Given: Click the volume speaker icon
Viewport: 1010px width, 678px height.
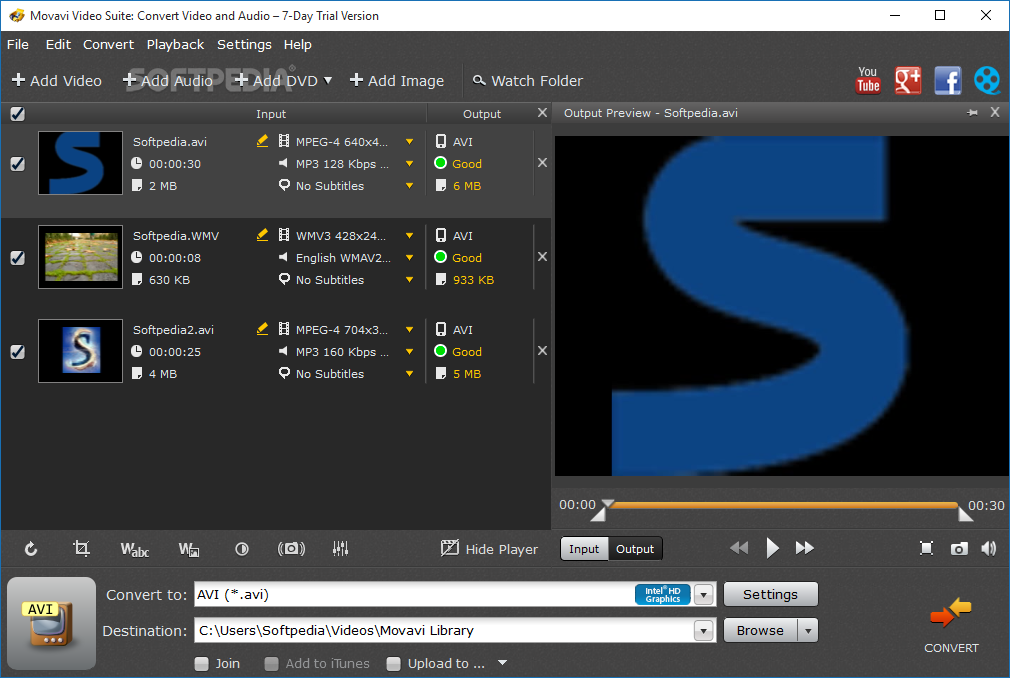Looking at the screenshot, I should pyautogui.click(x=989, y=549).
